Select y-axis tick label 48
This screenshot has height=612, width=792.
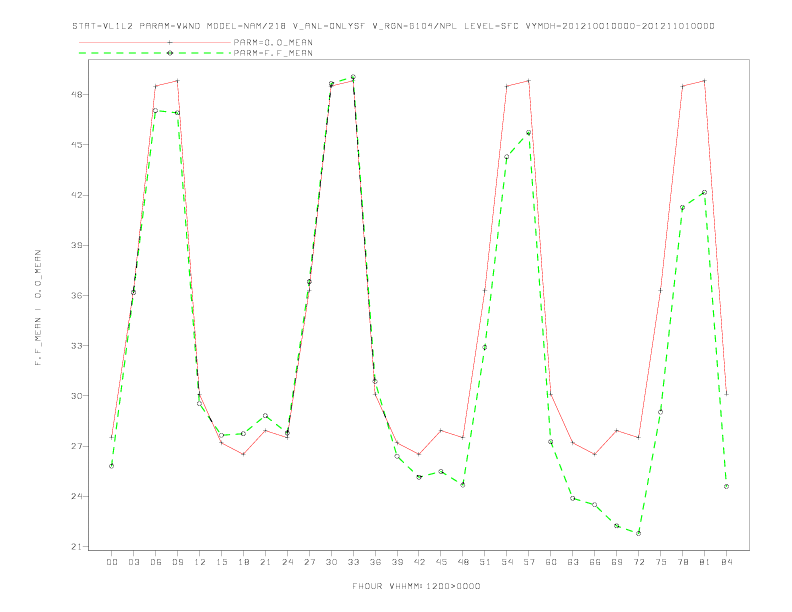tap(77, 94)
